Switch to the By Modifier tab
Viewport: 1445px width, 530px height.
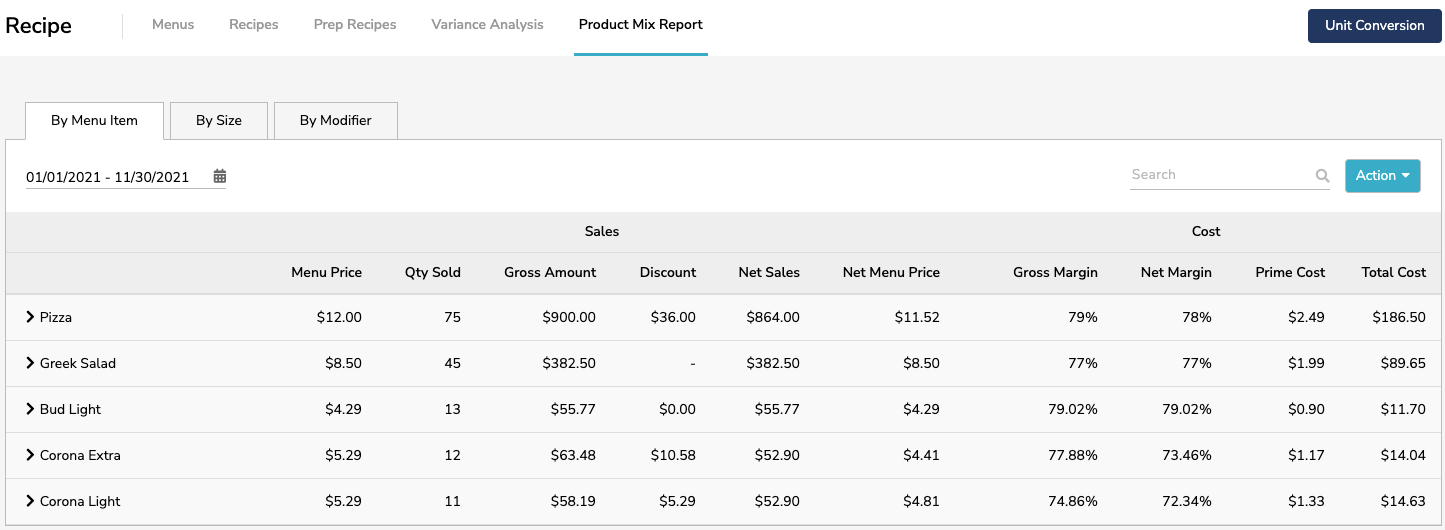(336, 120)
